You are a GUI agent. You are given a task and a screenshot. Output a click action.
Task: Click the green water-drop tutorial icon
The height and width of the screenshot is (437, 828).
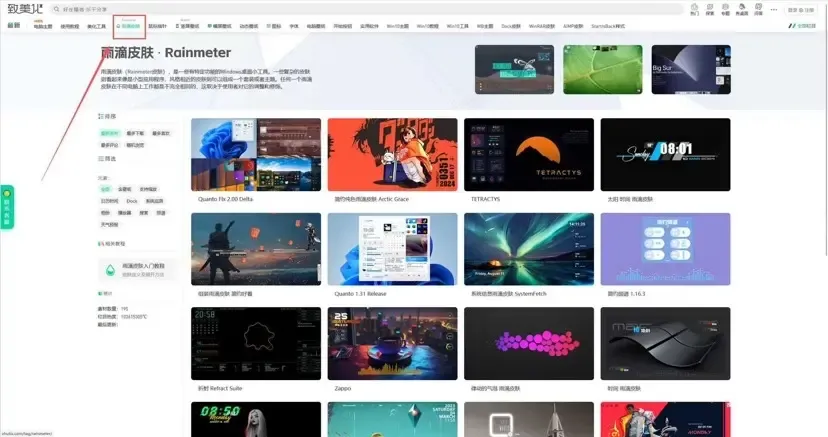point(110,270)
